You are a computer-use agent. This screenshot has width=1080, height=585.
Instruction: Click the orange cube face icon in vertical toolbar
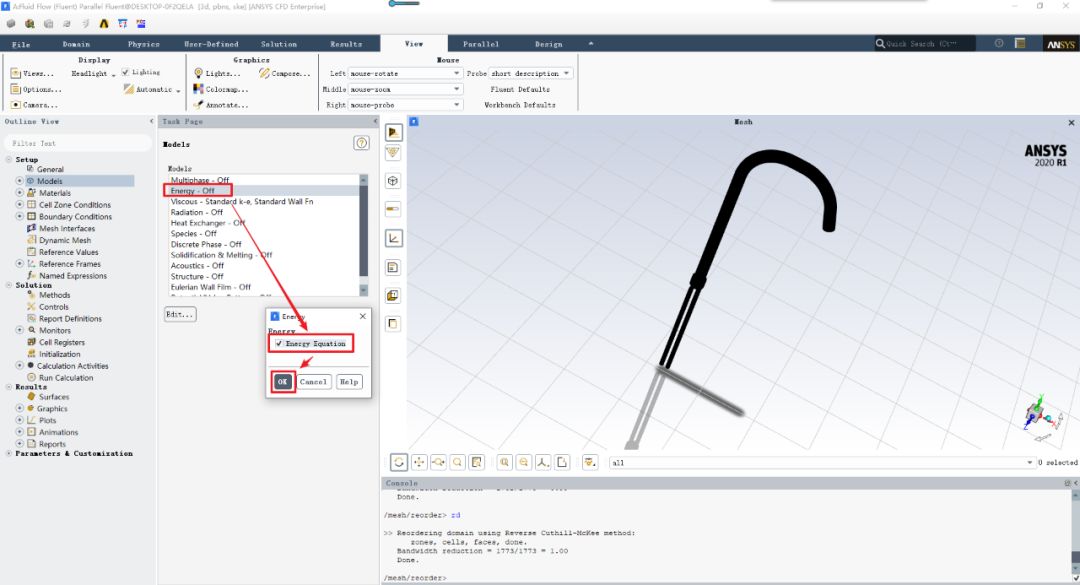393,296
